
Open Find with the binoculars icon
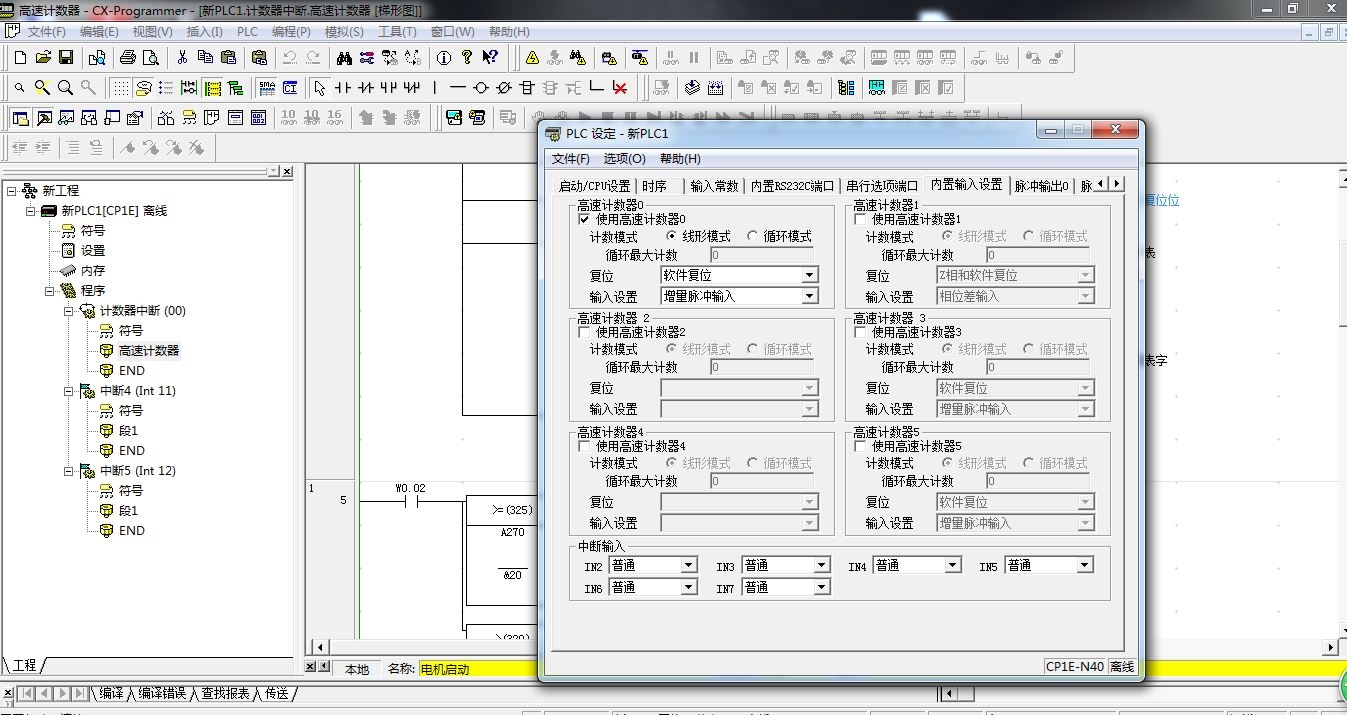pyautogui.click(x=344, y=57)
